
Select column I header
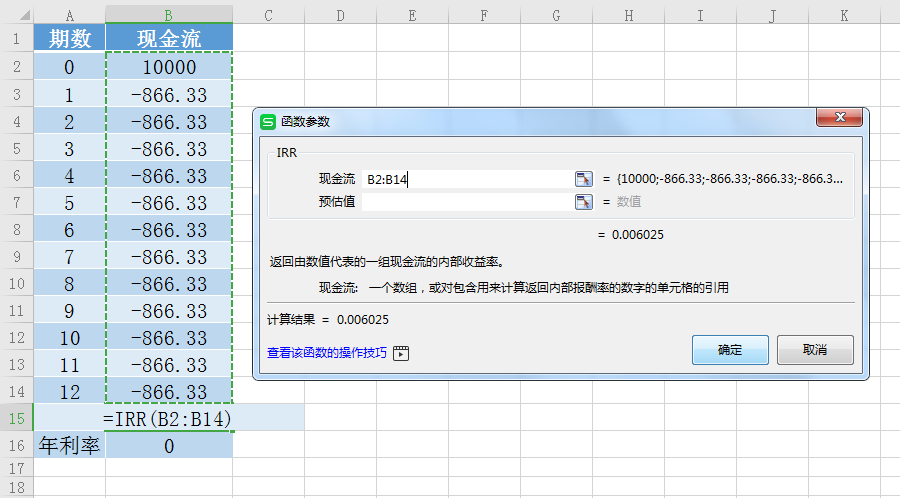point(700,15)
